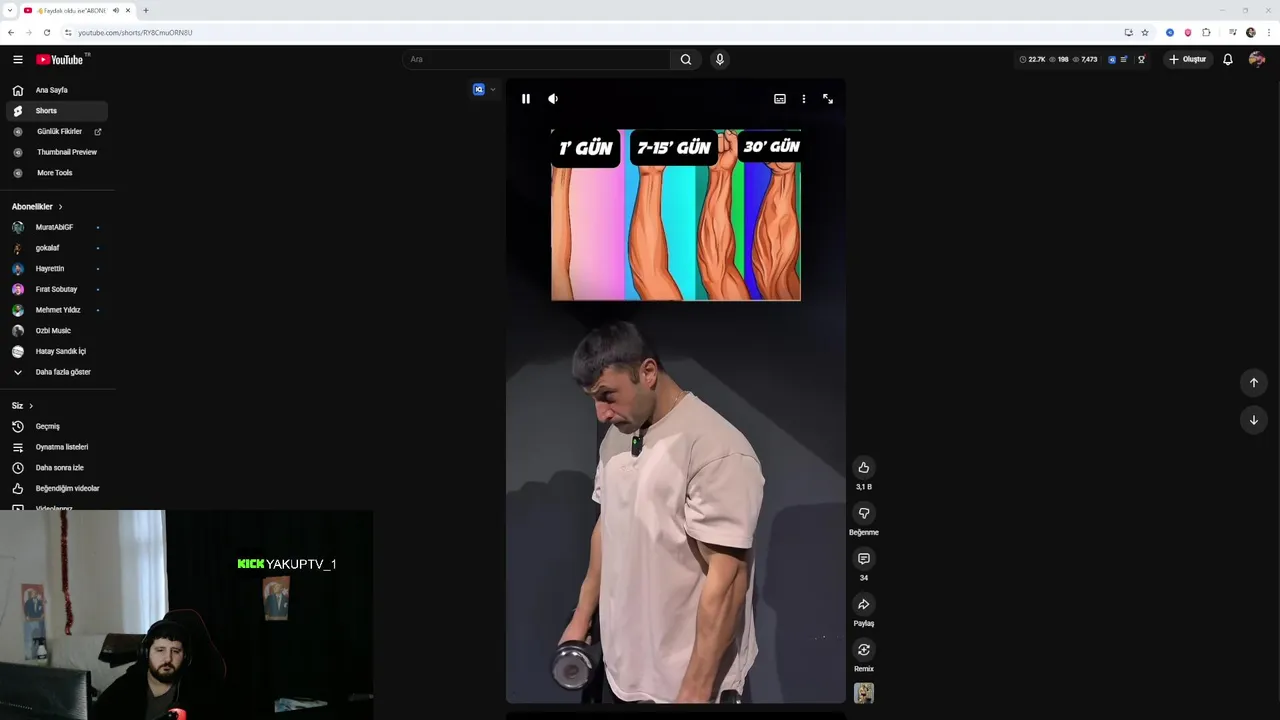Open Beğendiğim videolar list

(x=57, y=488)
